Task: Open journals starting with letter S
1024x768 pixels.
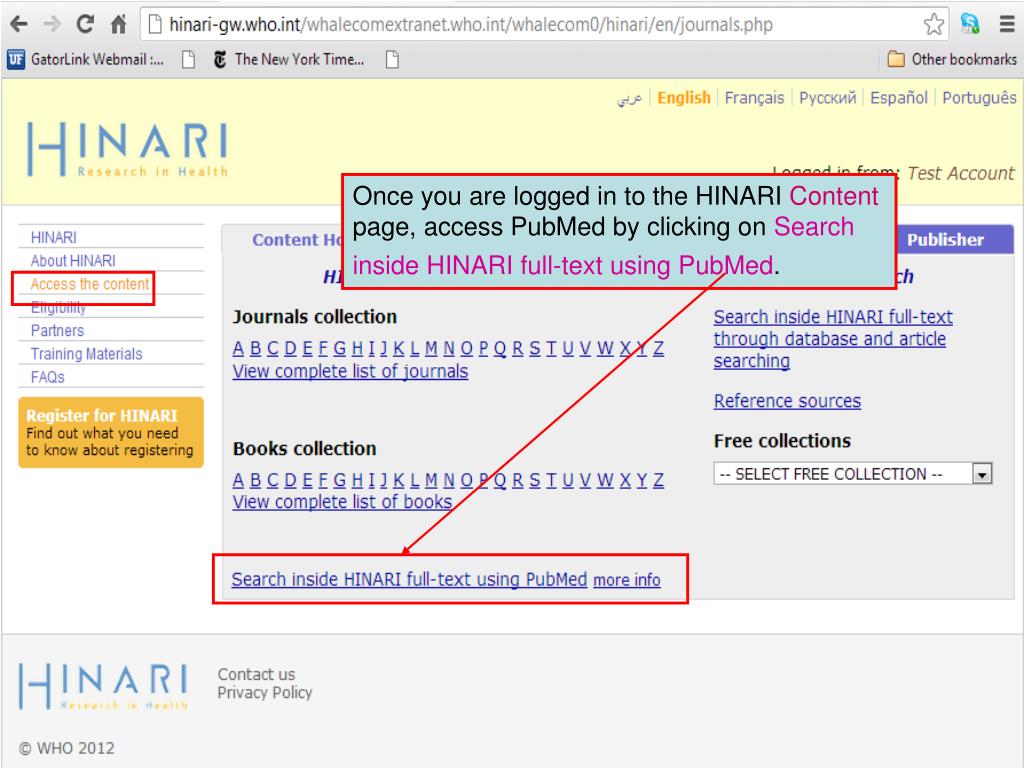Action: pos(534,349)
